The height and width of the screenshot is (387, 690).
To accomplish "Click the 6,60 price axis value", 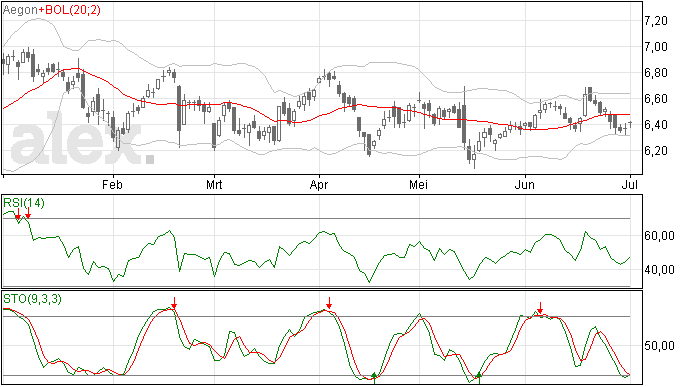I will [656, 99].
